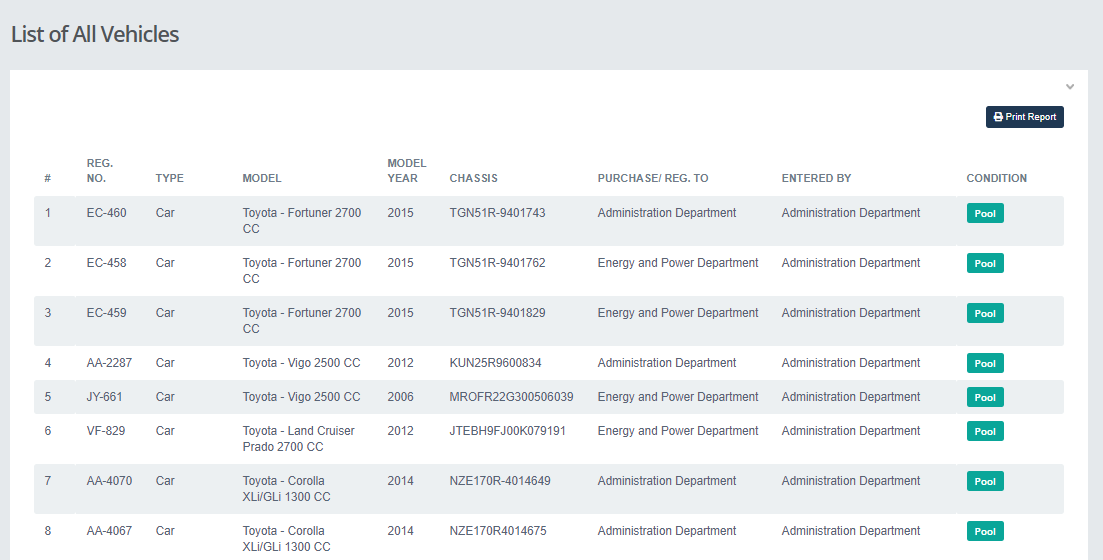Click the Chassis column header

click(x=473, y=178)
